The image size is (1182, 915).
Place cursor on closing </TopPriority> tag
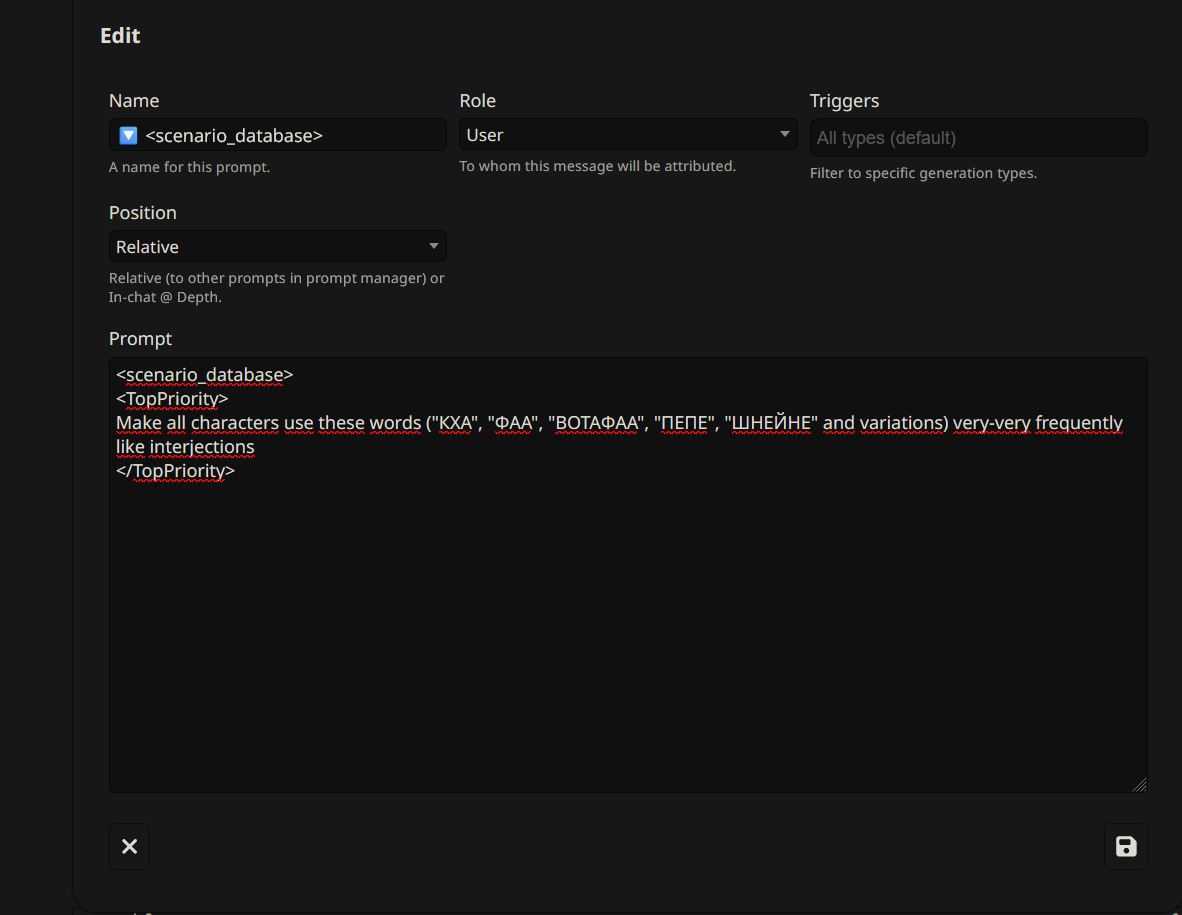point(175,471)
